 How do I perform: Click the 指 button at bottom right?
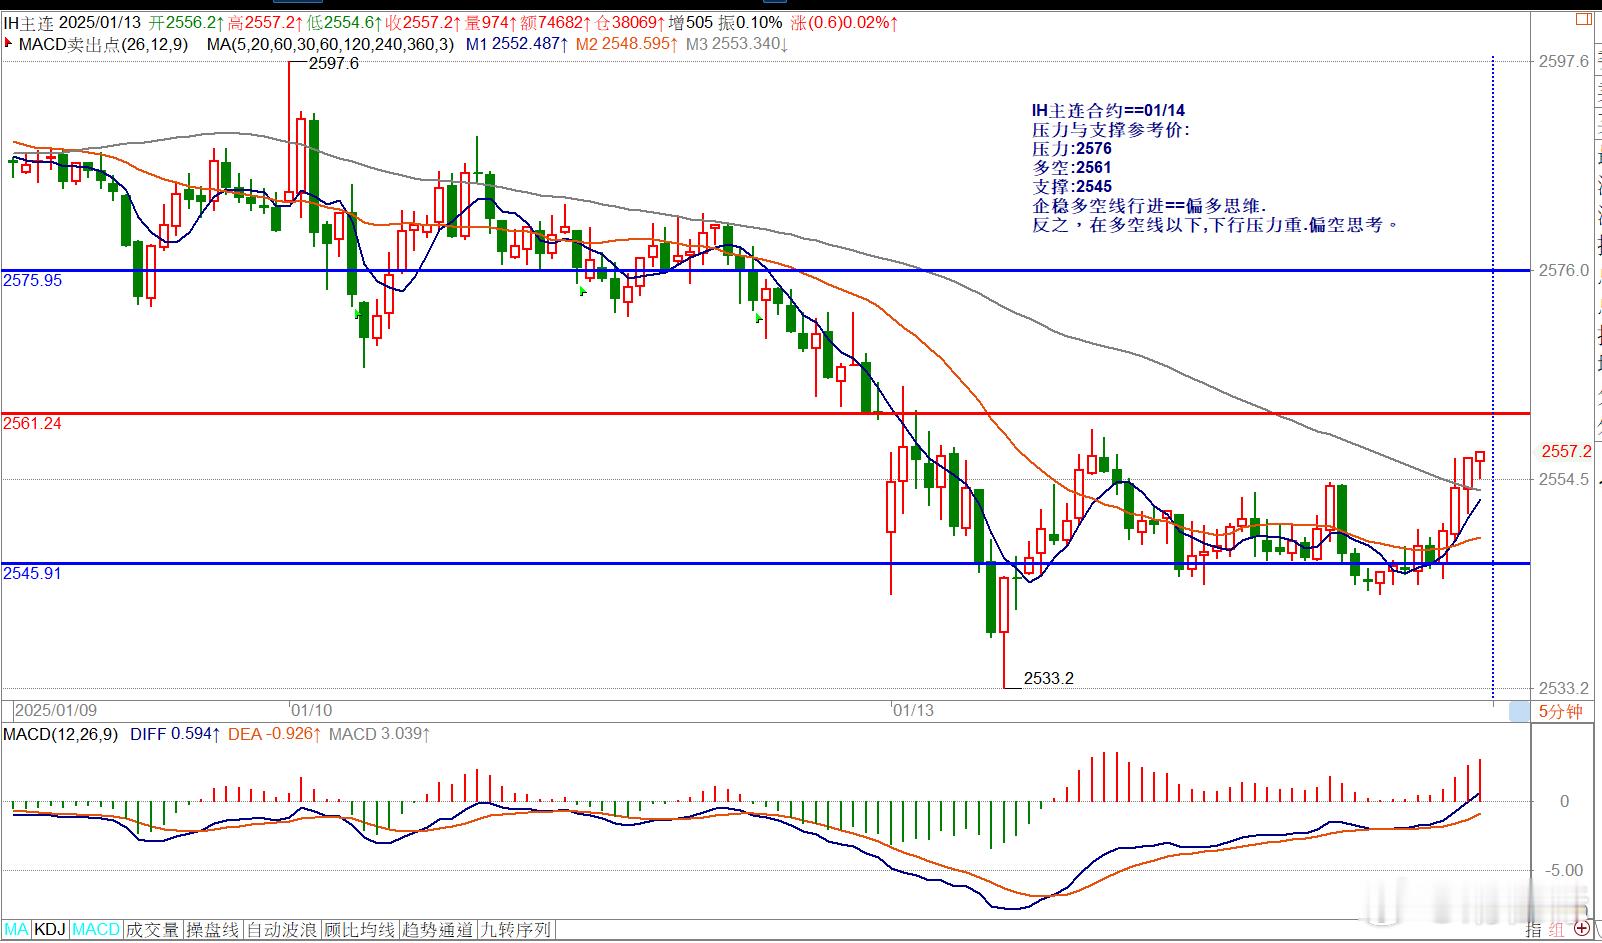[1533, 930]
